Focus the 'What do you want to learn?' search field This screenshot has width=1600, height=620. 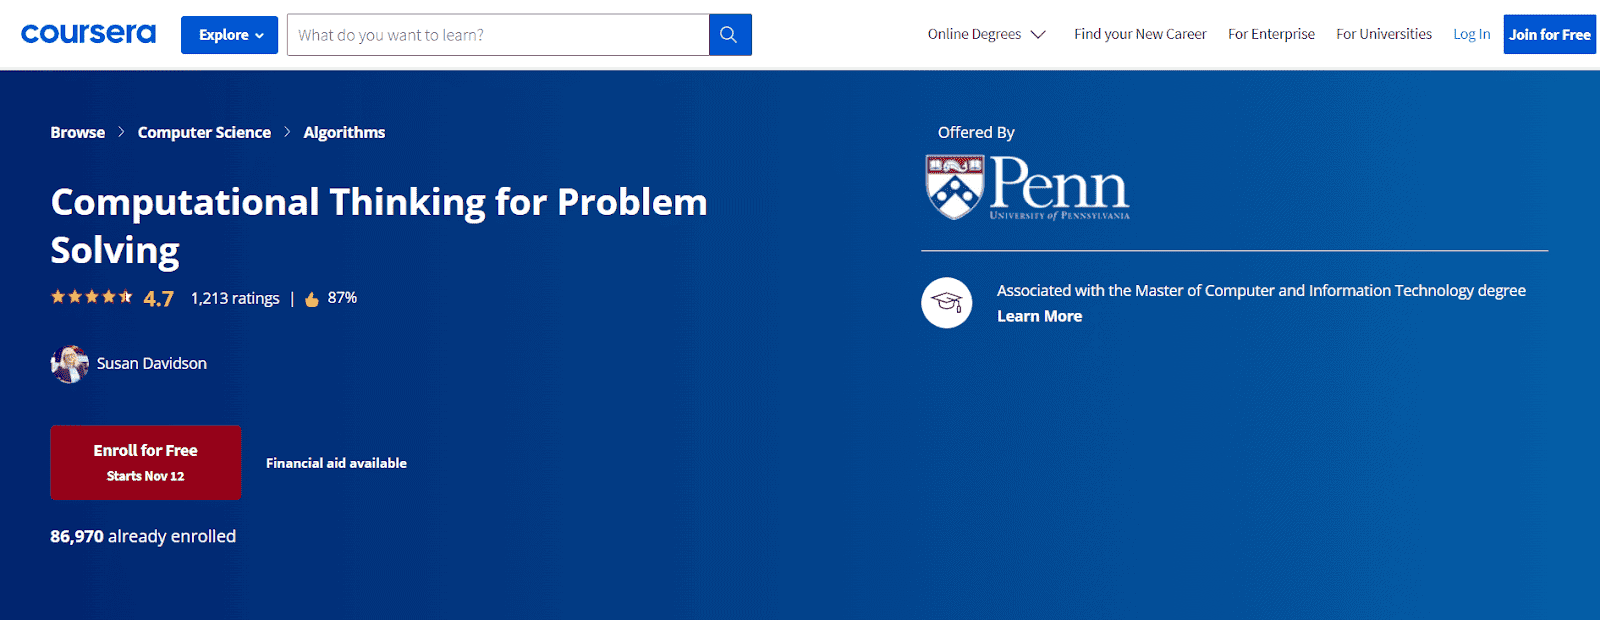498,35
